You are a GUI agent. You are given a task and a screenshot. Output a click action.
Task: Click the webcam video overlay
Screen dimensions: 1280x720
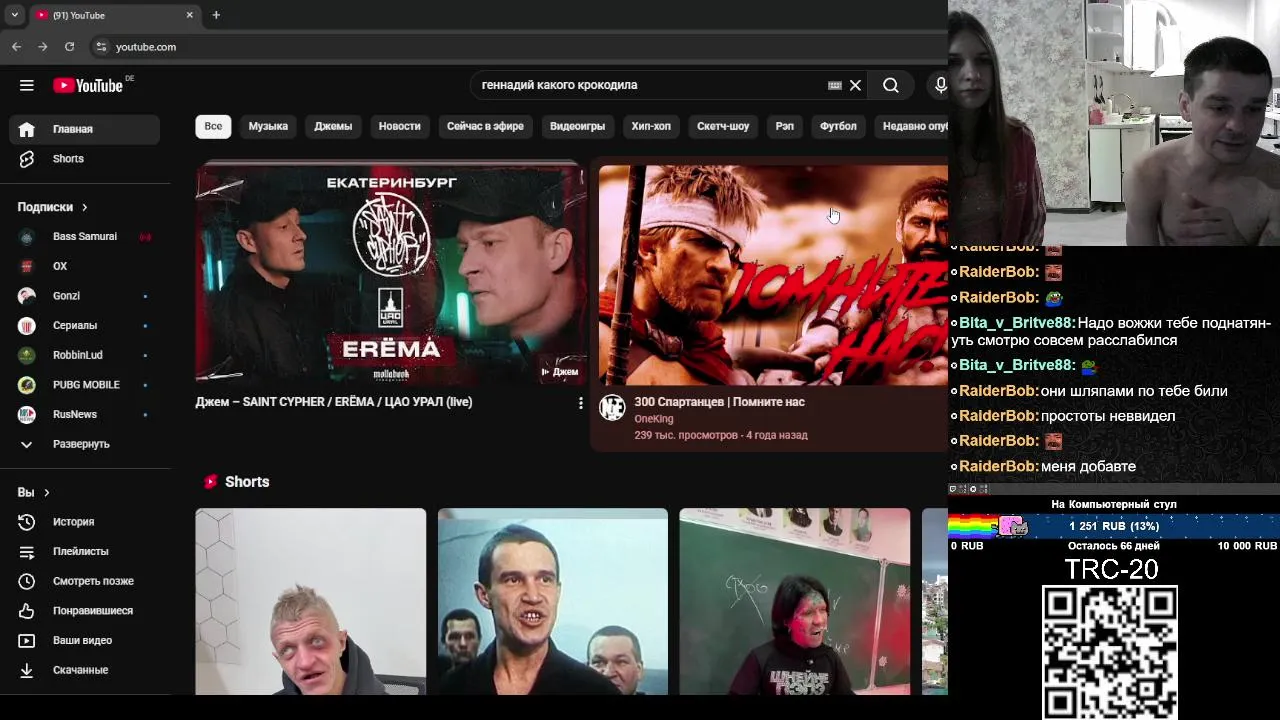pyautogui.click(x=1114, y=122)
